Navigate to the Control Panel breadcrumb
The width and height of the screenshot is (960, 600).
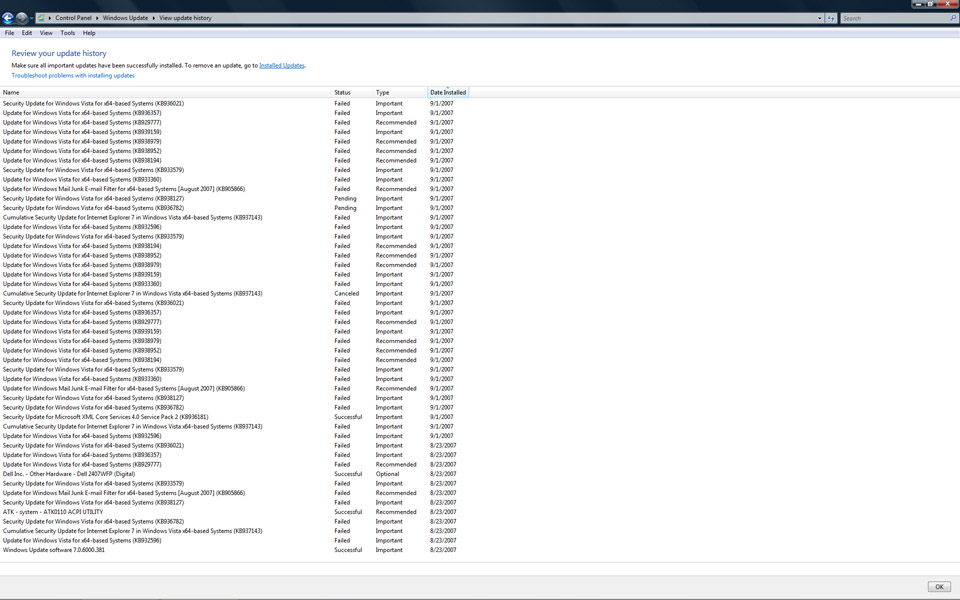coord(73,18)
